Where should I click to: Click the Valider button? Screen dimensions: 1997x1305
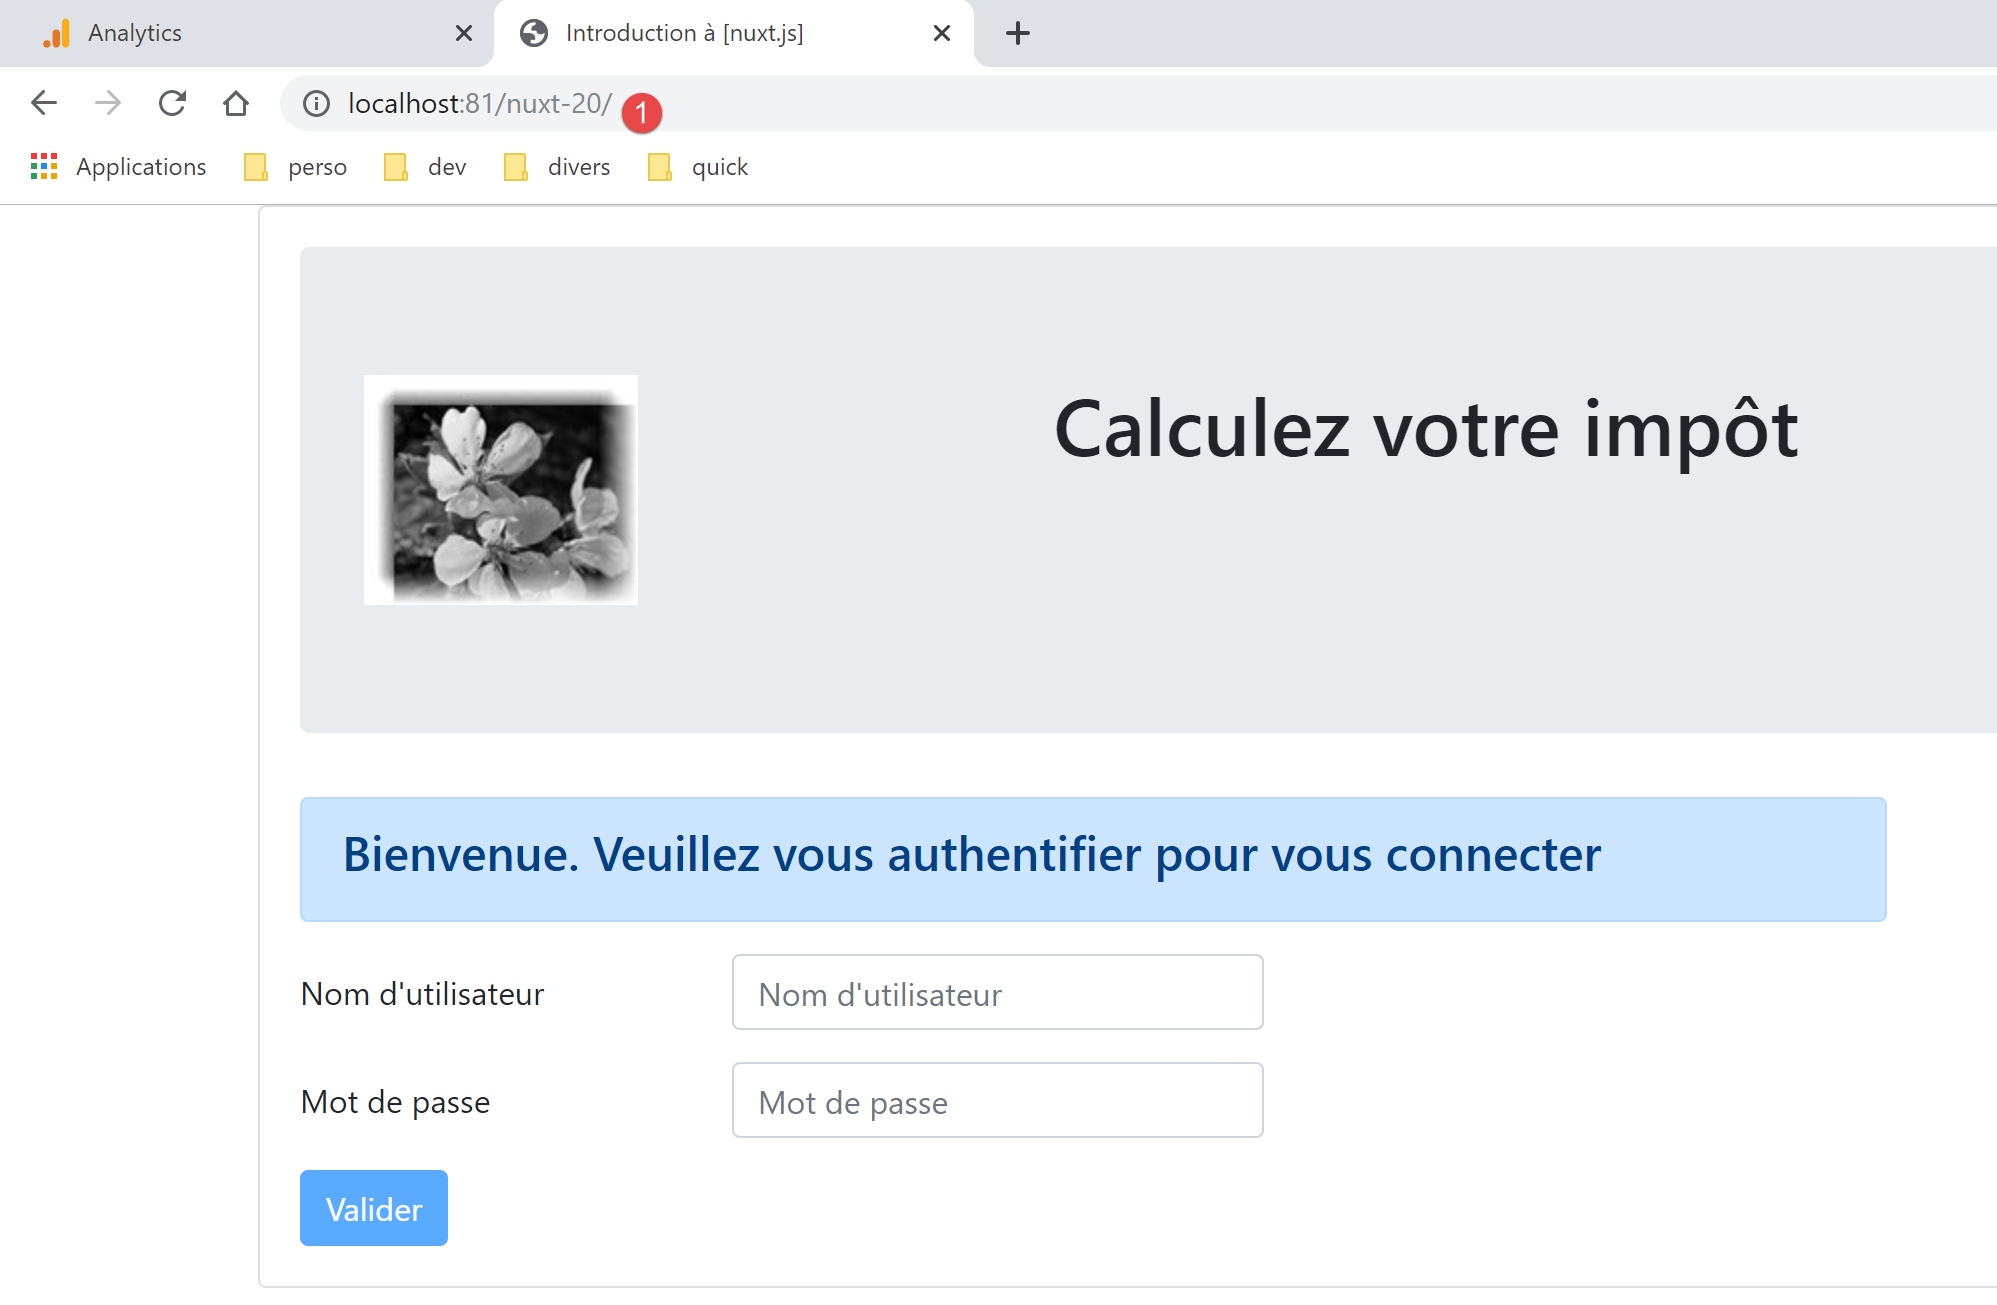click(x=374, y=1208)
